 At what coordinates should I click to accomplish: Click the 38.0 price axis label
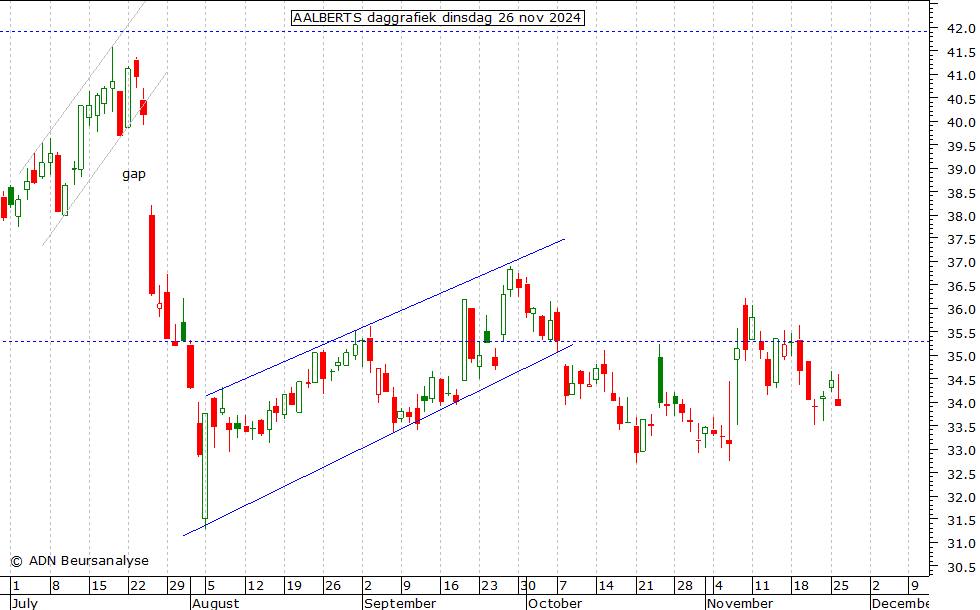pyautogui.click(x=961, y=216)
